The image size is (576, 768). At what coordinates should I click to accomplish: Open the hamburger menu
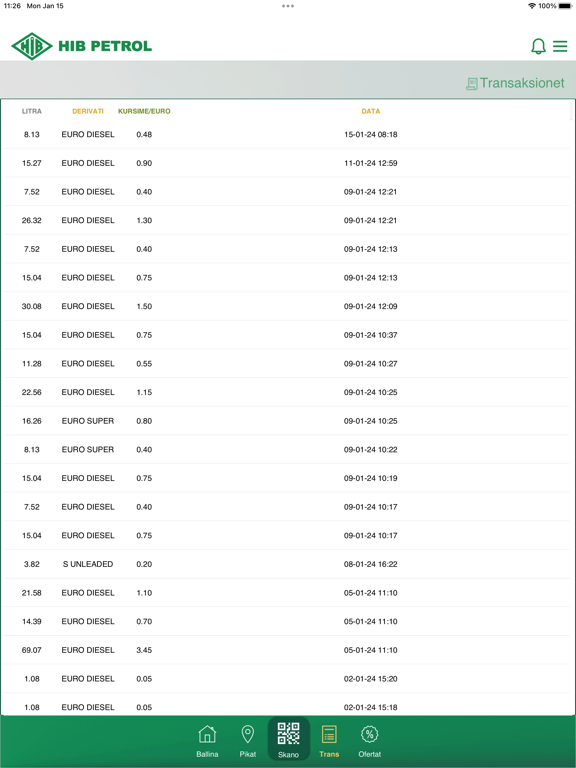point(560,46)
